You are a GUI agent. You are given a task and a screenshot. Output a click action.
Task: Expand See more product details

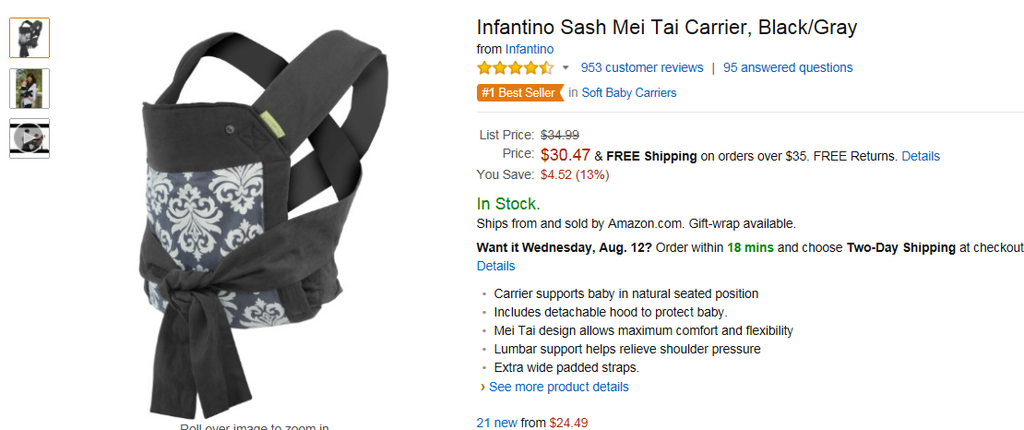(x=559, y=387)
